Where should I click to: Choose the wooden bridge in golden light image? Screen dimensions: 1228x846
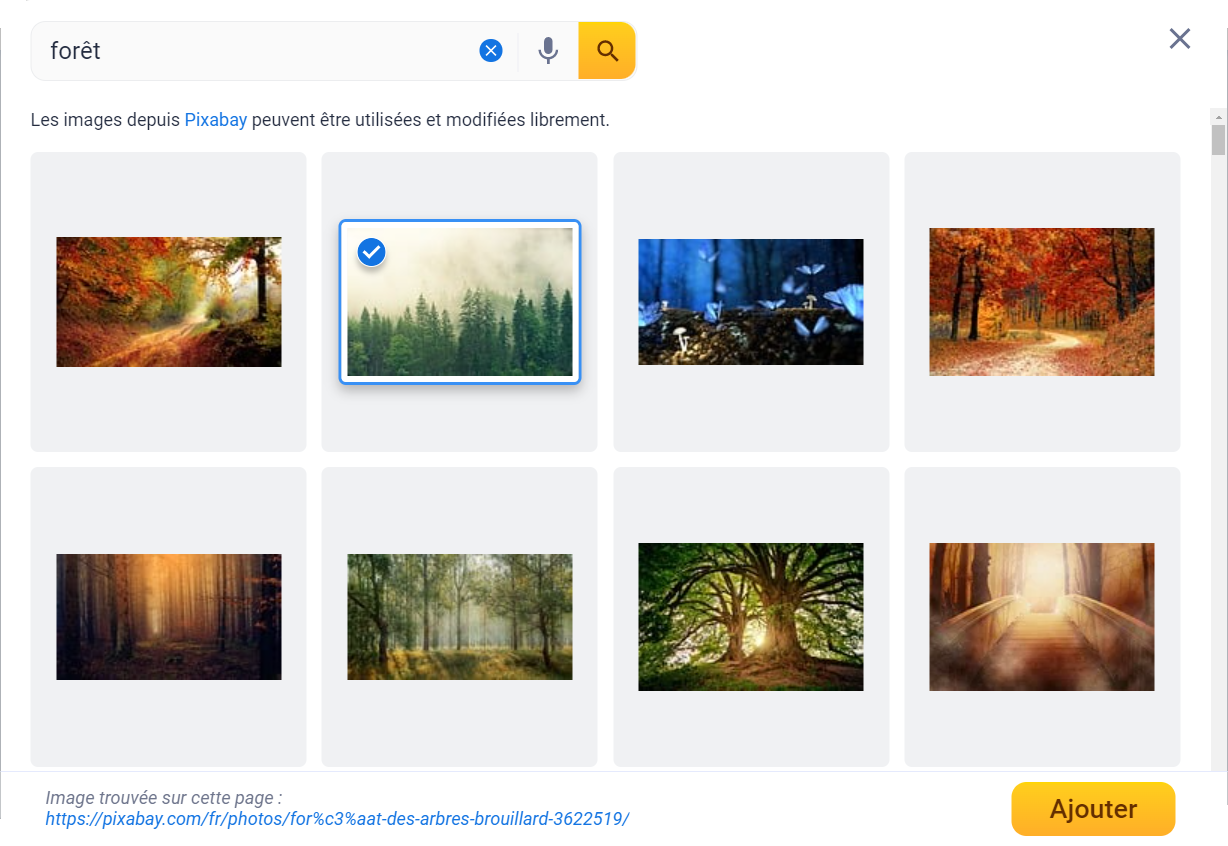(1041, 617)
